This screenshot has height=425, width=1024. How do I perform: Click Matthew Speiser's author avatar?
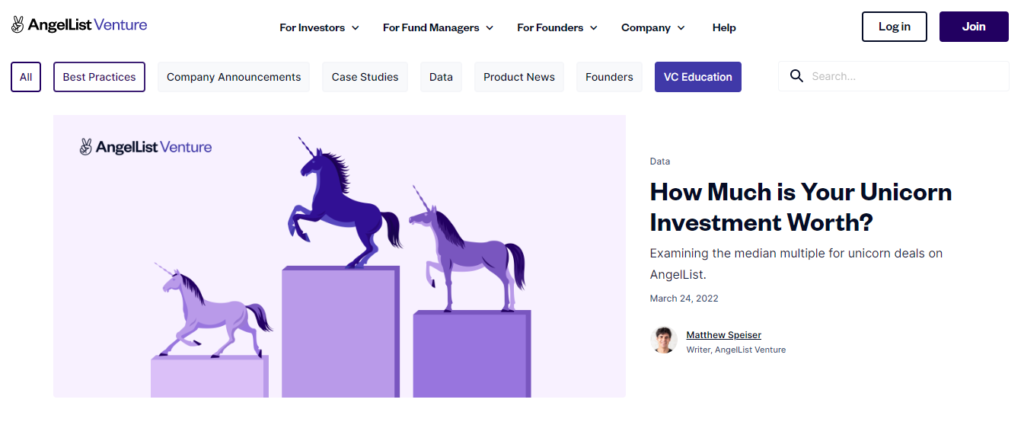pos(663,340)
